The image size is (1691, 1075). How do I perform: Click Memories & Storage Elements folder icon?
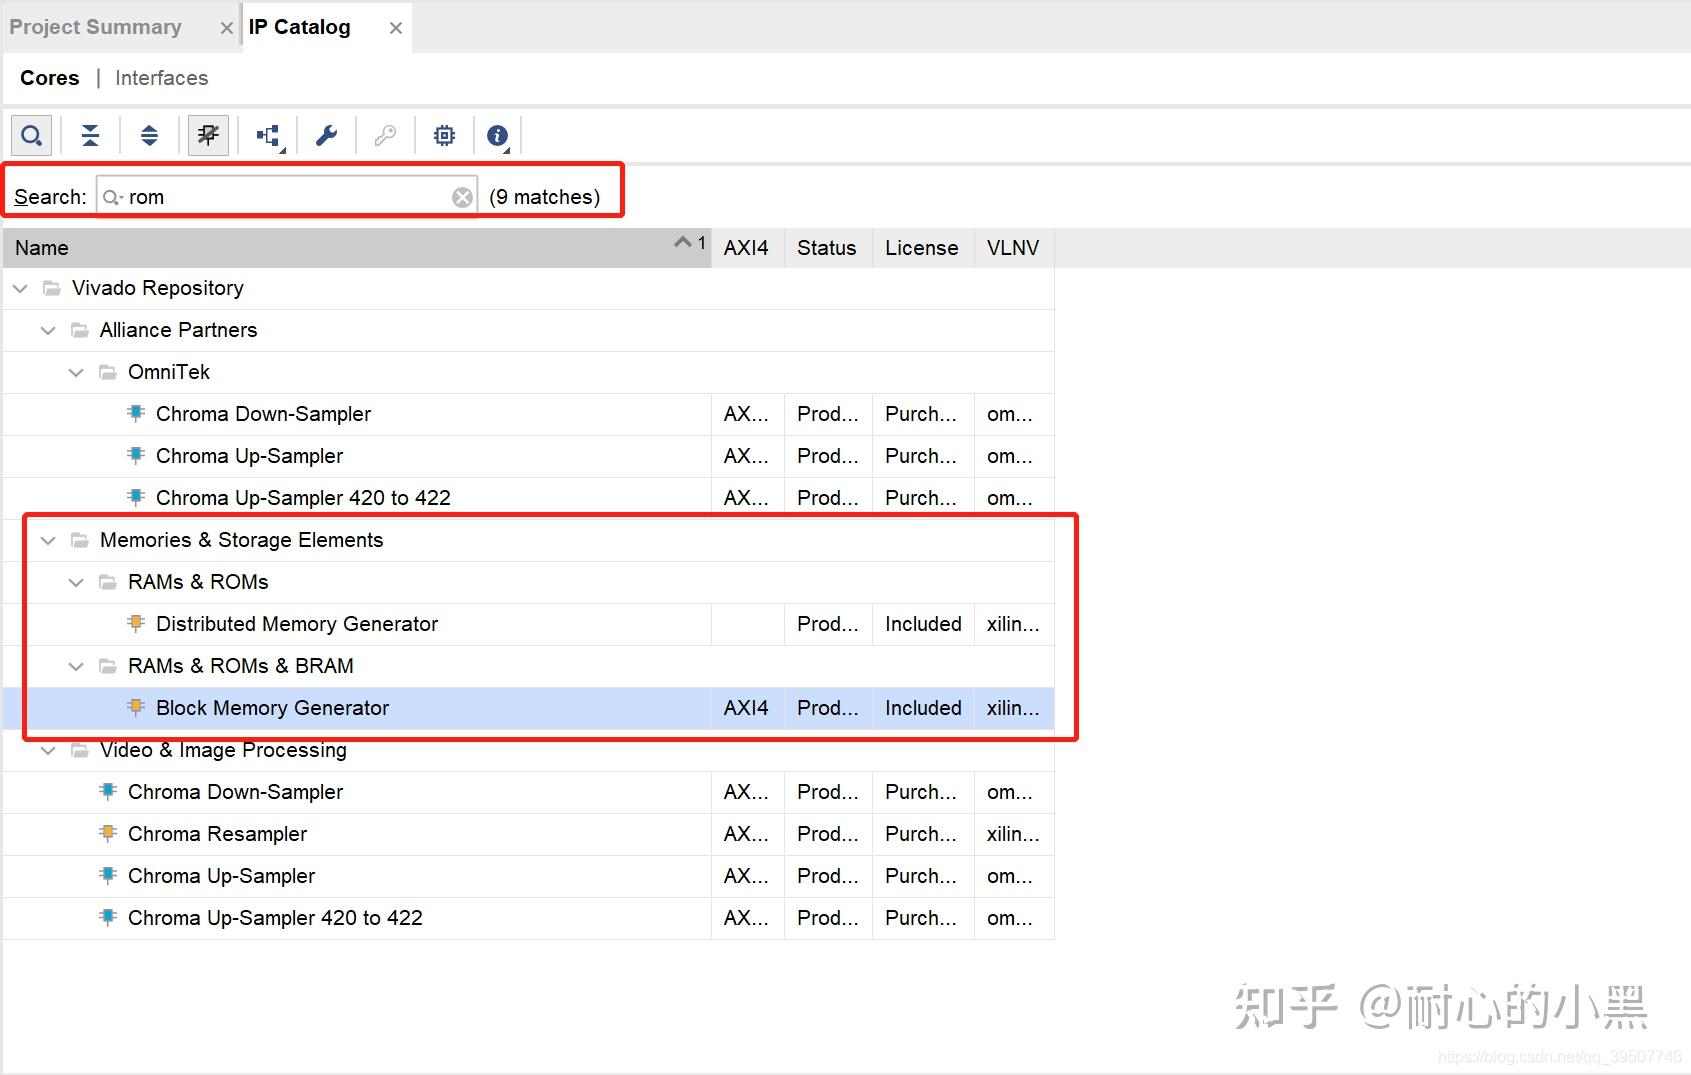pyautogui.click(x=79, y=540)
